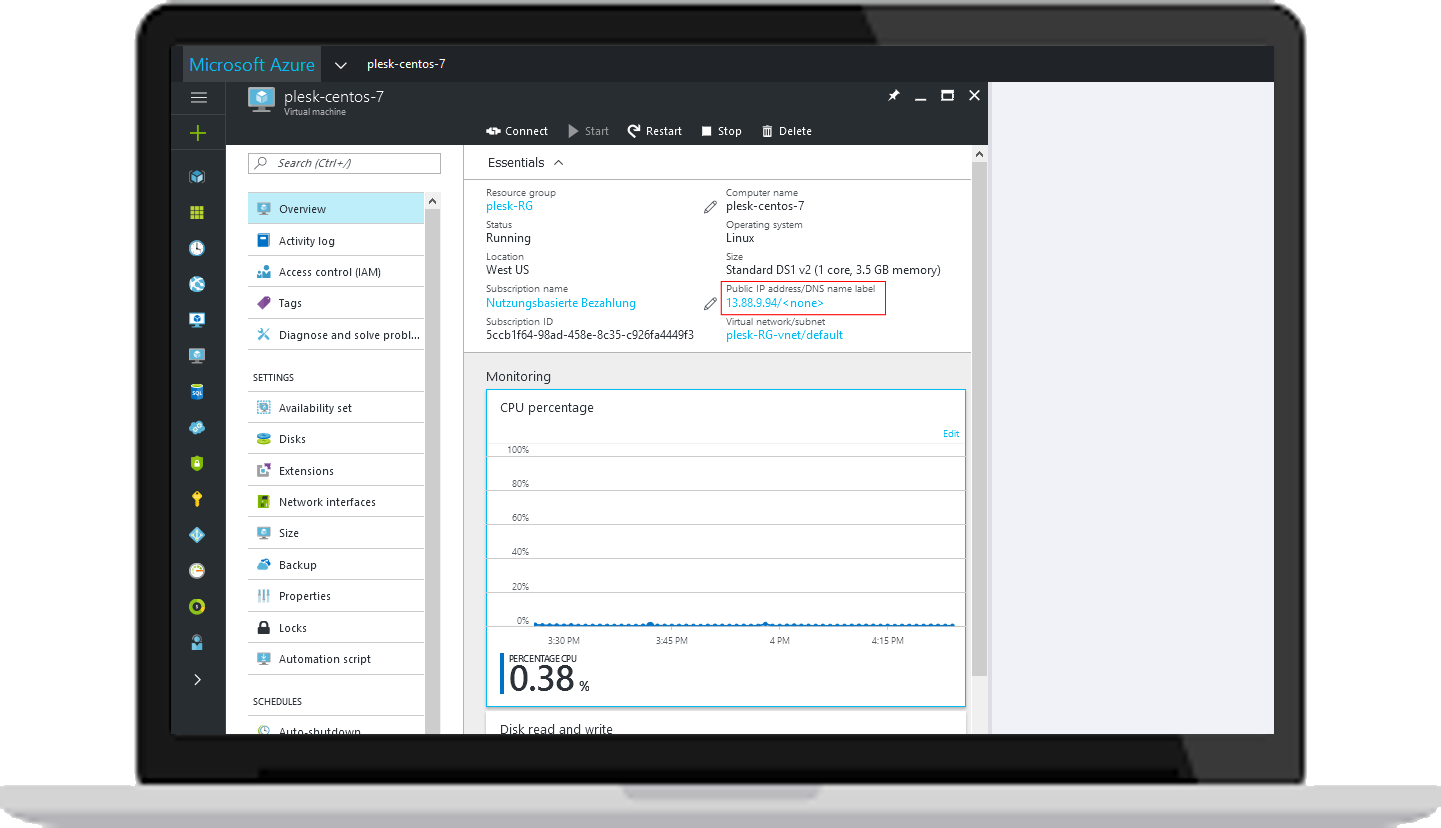The height and width of the screenshot is (828, 1441).
Task: Click the Microsoft Azure logo
Action: coord(252,65)
